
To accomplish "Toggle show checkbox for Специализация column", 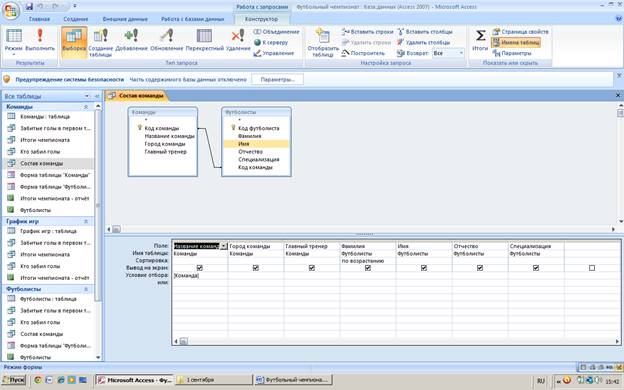I will 536,268.
